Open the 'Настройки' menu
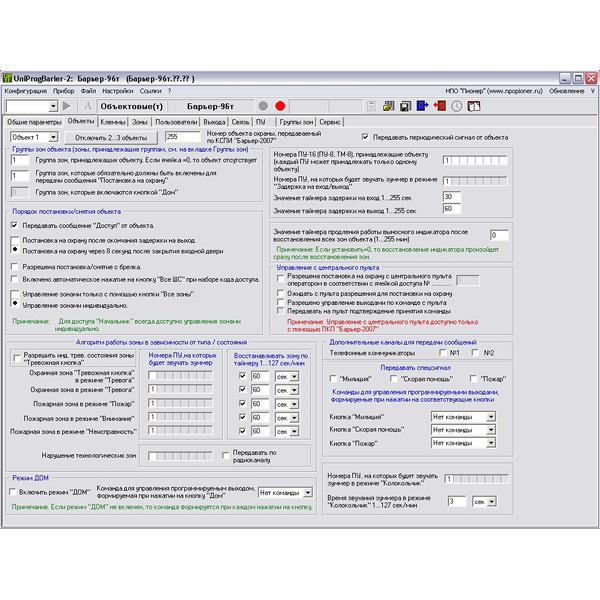 117,90
